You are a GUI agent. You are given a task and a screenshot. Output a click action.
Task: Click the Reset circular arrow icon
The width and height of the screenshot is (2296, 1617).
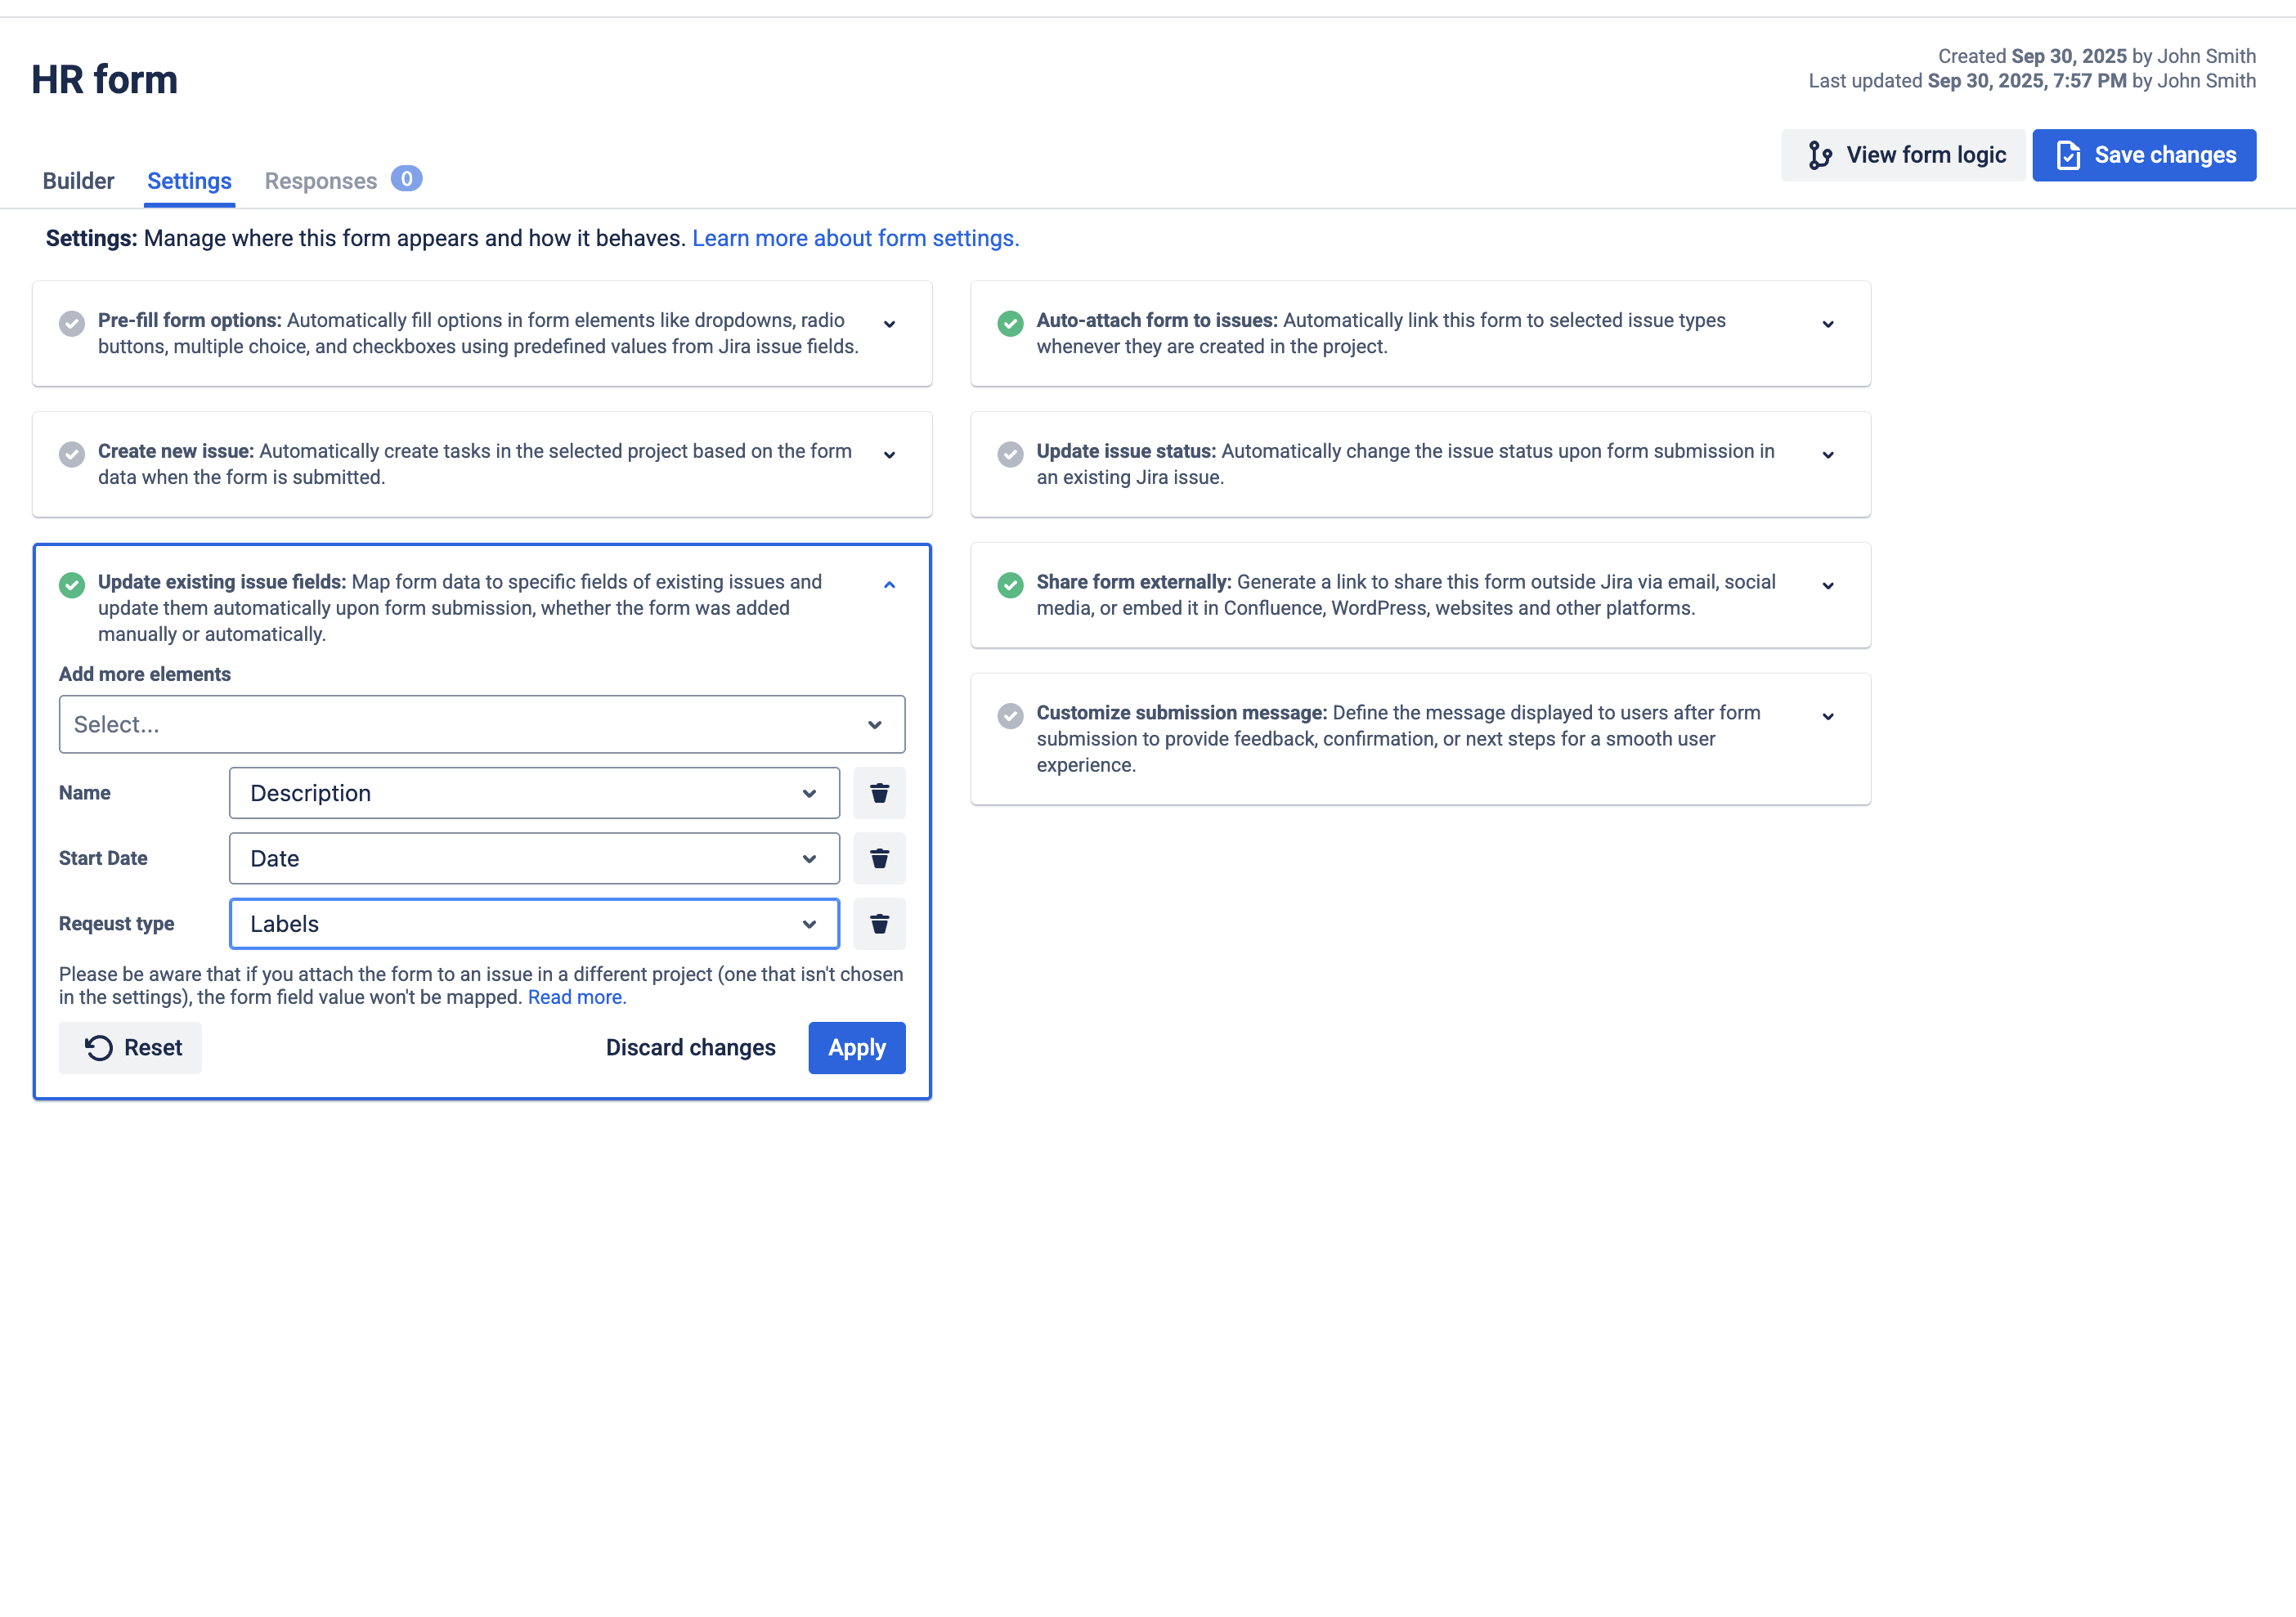click(x=97, y=1047)
